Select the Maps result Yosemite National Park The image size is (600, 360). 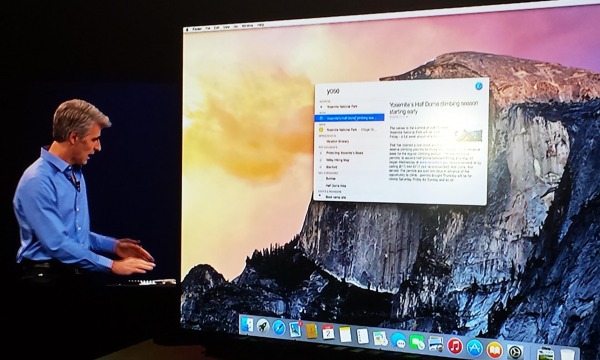(349, 130)
